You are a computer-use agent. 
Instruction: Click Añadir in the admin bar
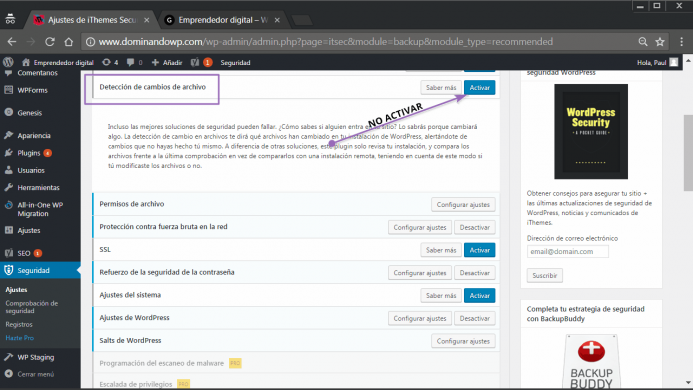(167, 62)
